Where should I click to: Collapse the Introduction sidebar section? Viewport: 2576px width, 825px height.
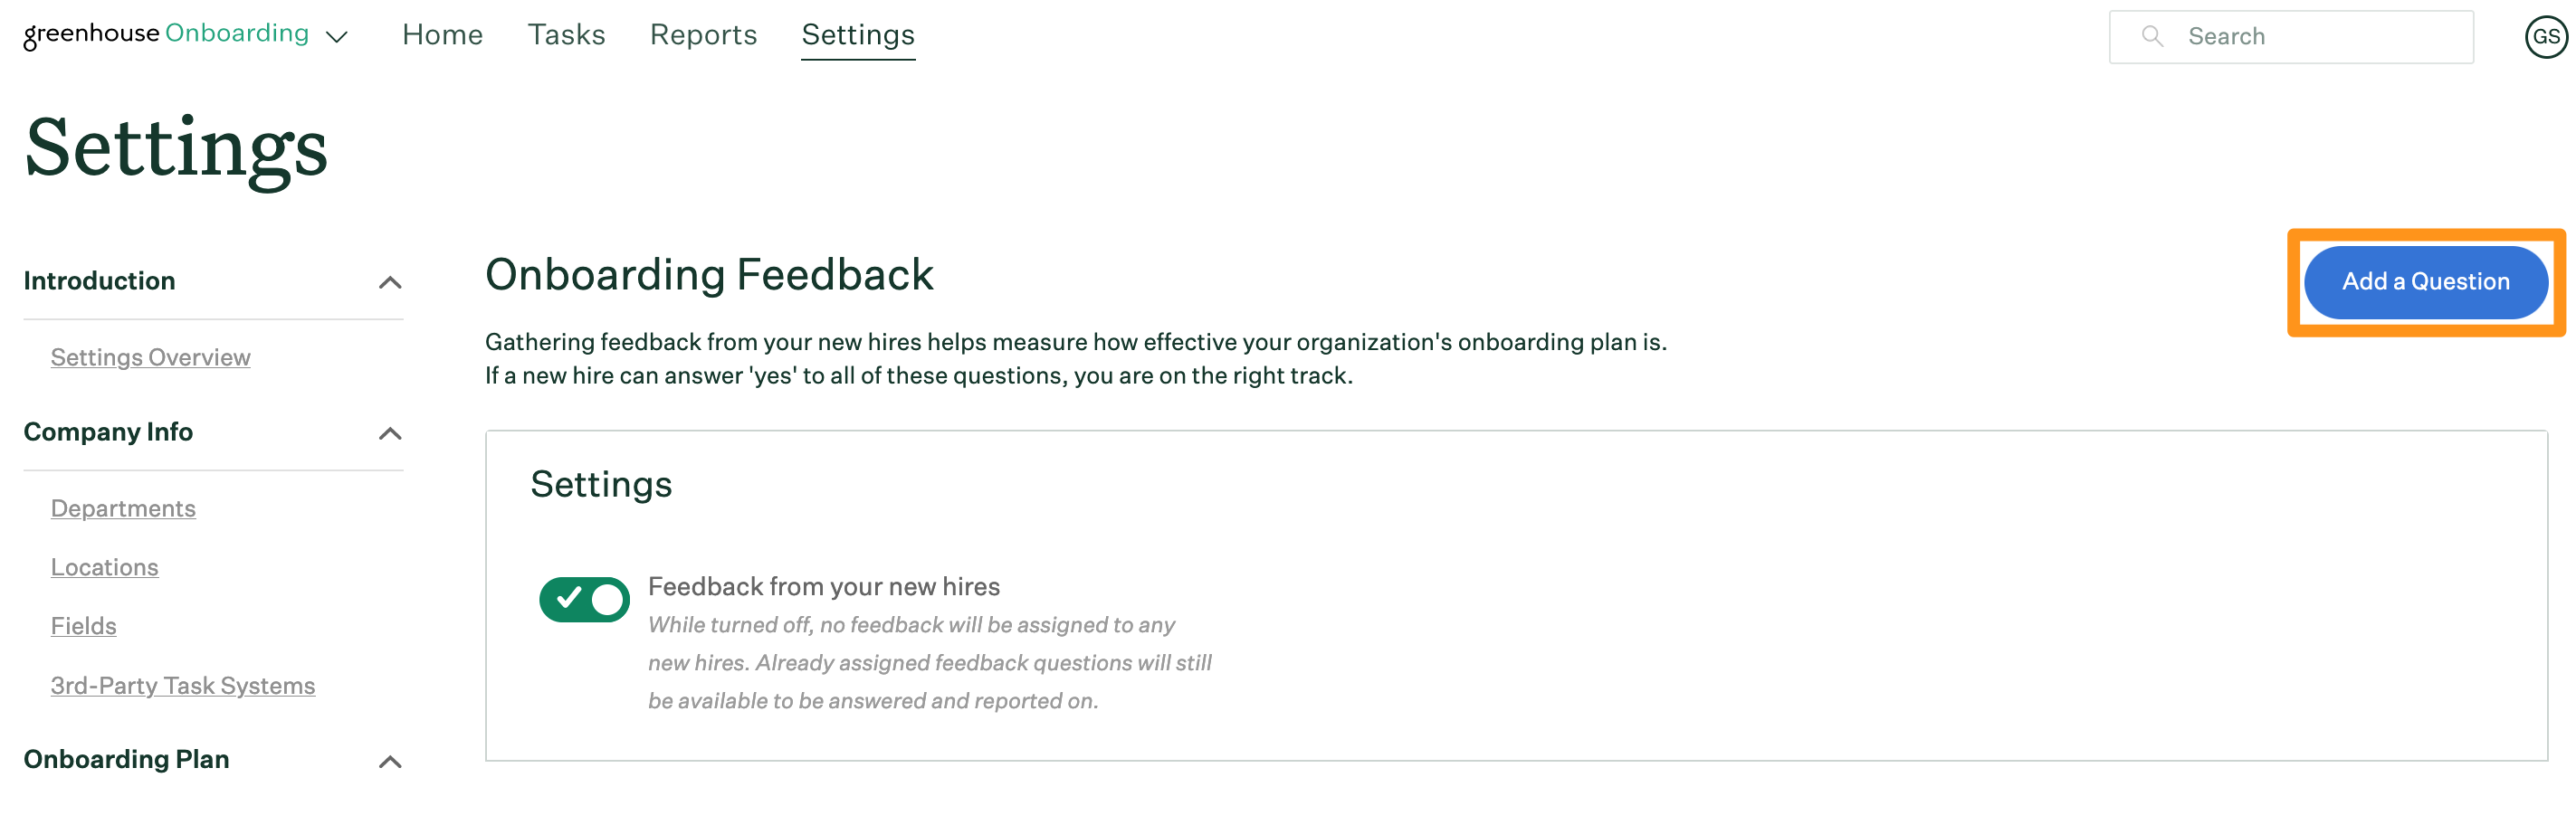[390, 283]
